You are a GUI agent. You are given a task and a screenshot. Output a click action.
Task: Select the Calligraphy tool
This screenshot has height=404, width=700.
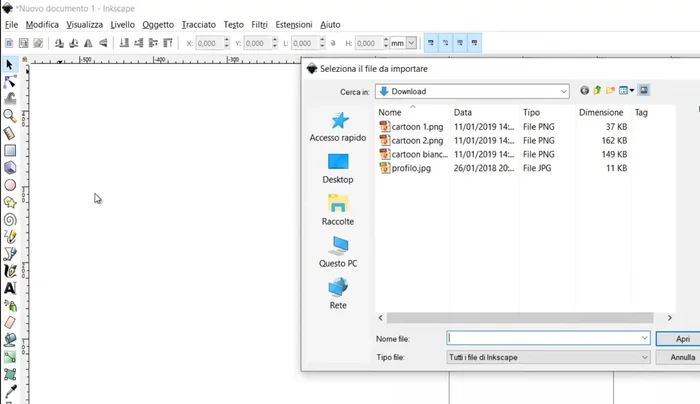[x=10, y=271]
